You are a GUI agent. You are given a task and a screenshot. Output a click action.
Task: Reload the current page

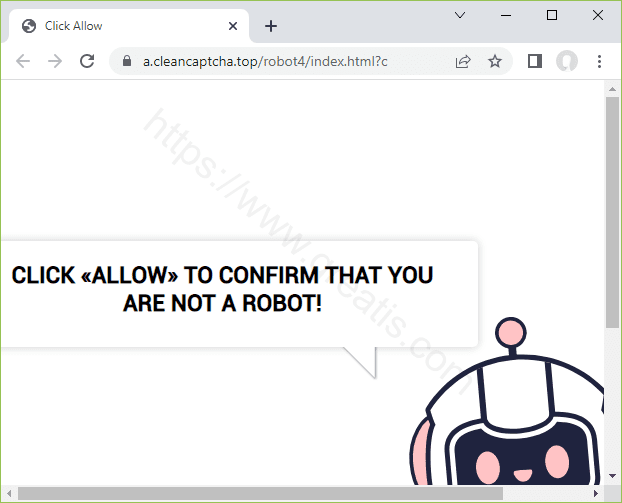pyautogui.click(x=87, y=61)
